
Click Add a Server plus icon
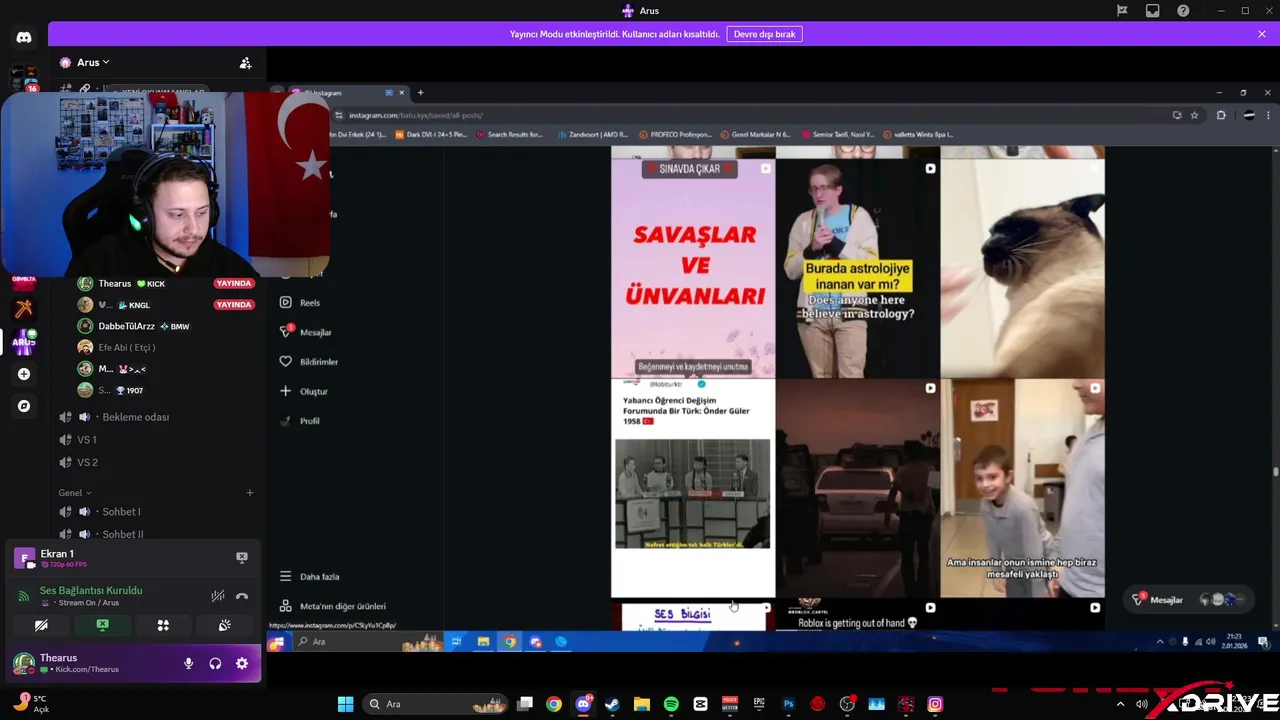click(x=24, y=374)
